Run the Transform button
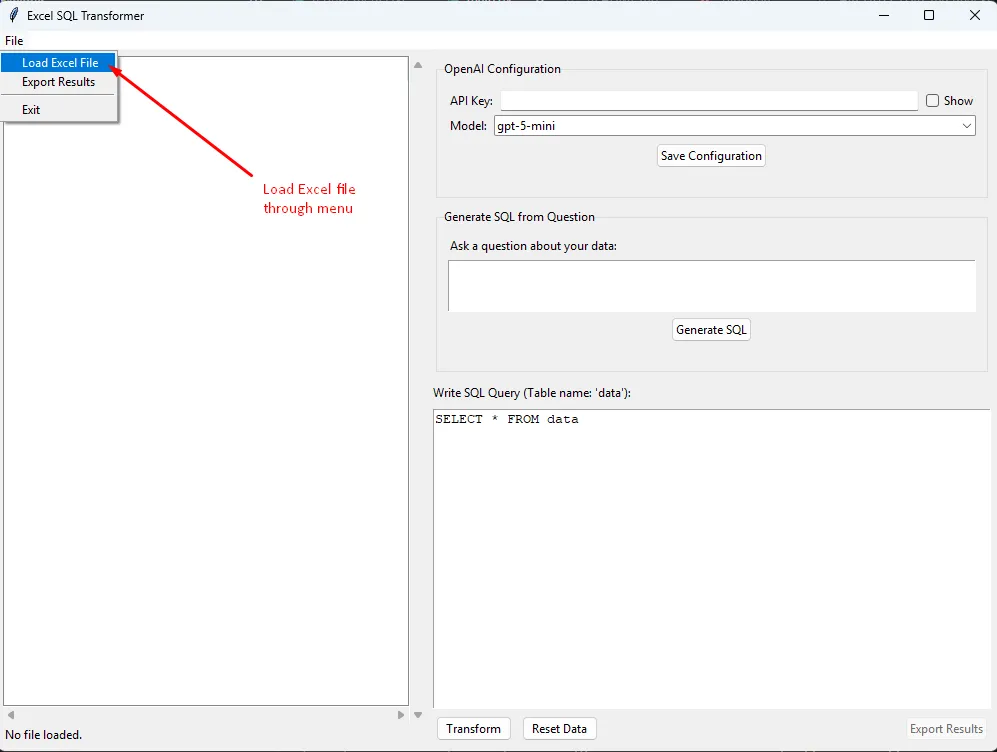Screen dimensions: 997x752 [473, 729]
